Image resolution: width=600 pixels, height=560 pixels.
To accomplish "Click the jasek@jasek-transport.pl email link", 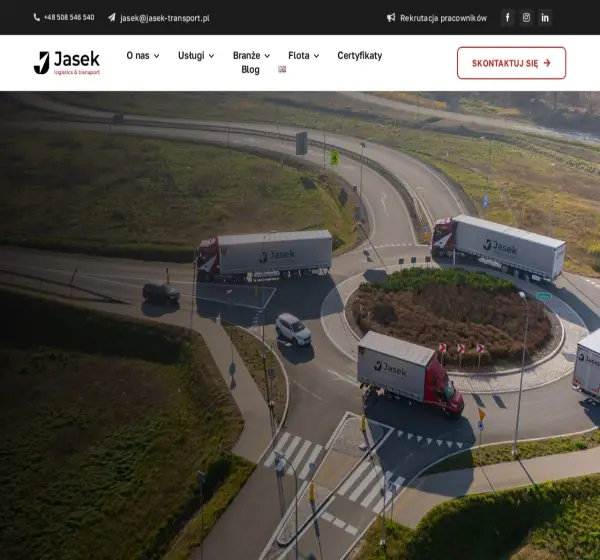I will coord(165,18).
